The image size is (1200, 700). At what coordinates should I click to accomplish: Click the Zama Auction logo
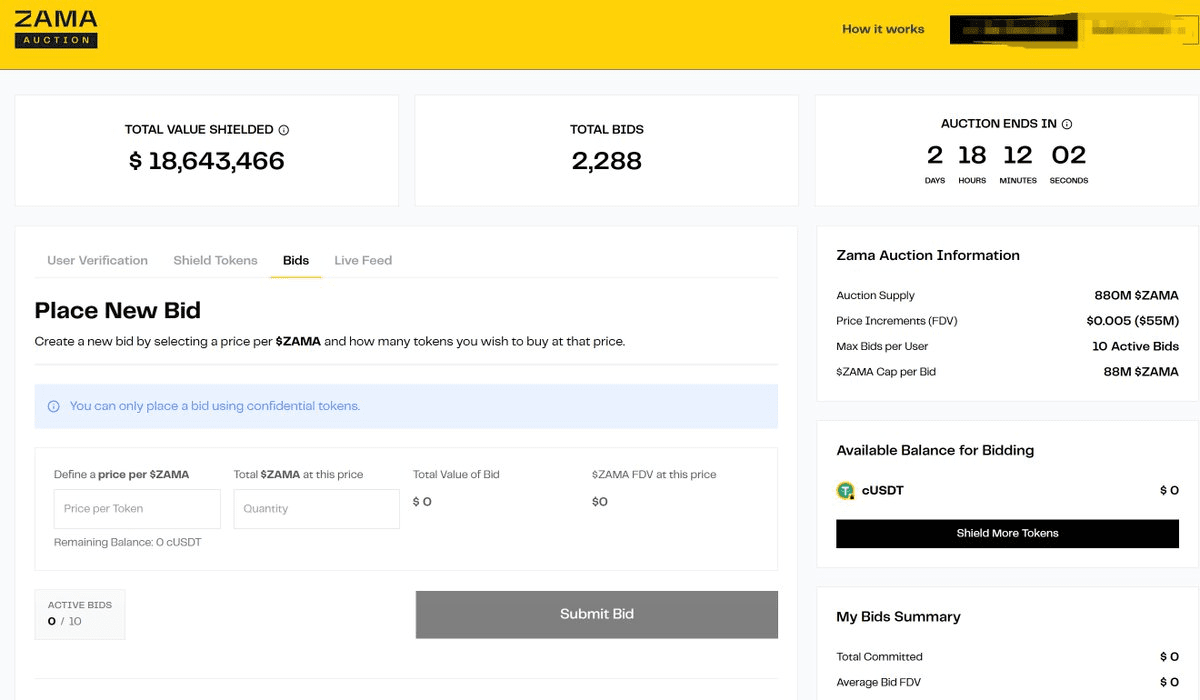[56, 30]
